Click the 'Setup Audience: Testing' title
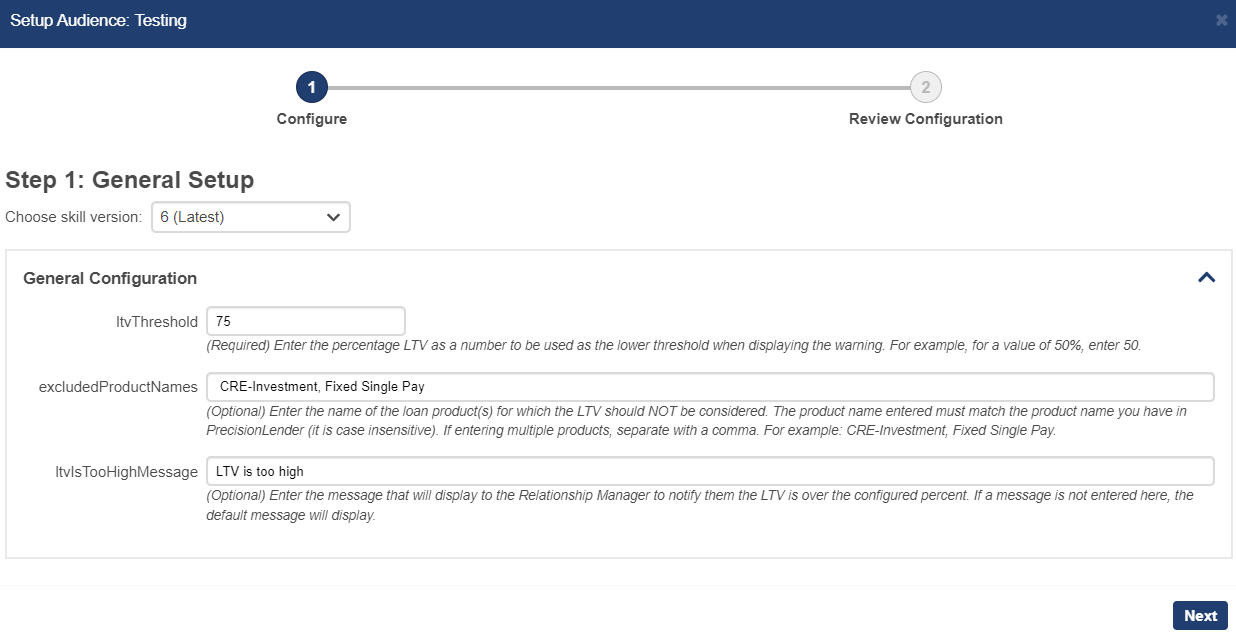The height and width of the screenshot is (644, 1236). [98, 20]
